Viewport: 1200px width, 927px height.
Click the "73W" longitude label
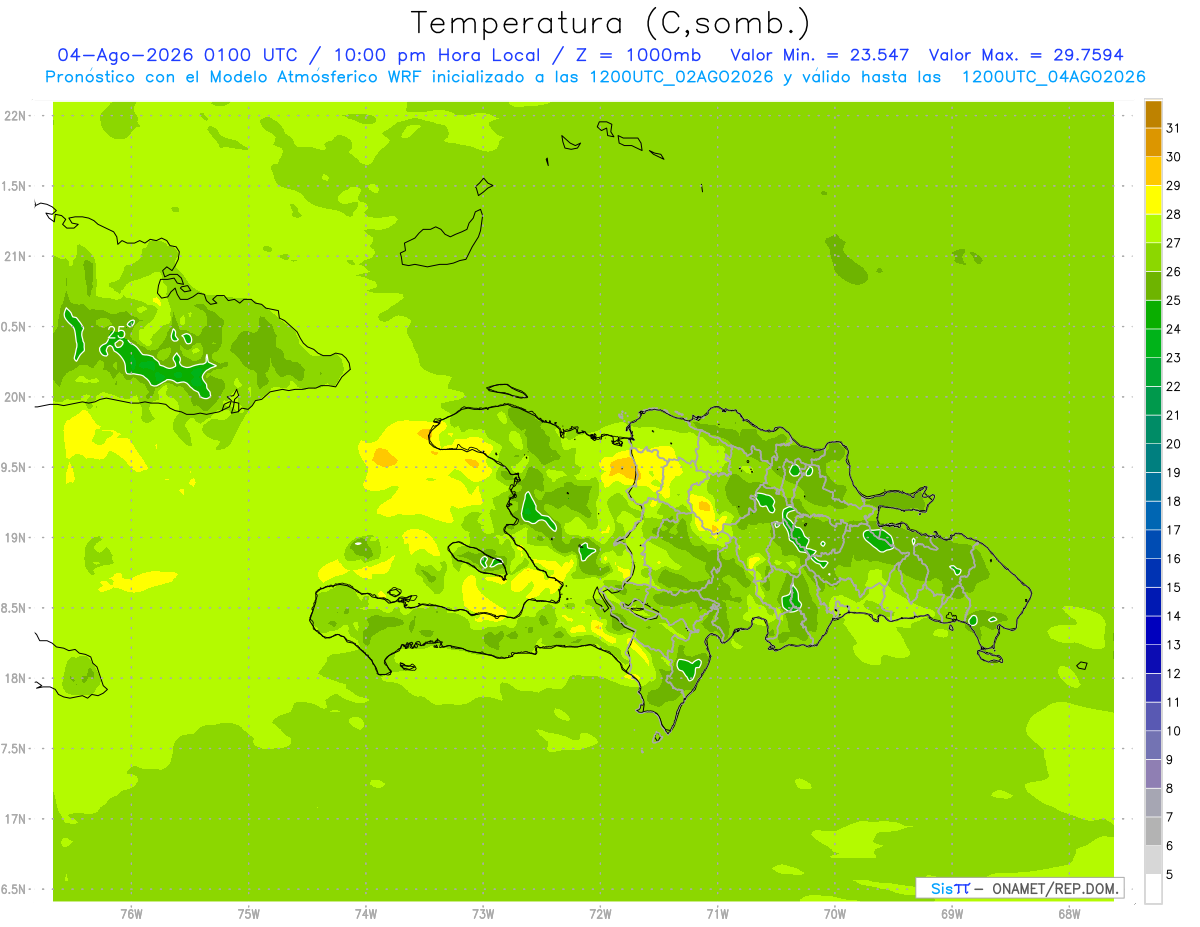pos(483,914)
